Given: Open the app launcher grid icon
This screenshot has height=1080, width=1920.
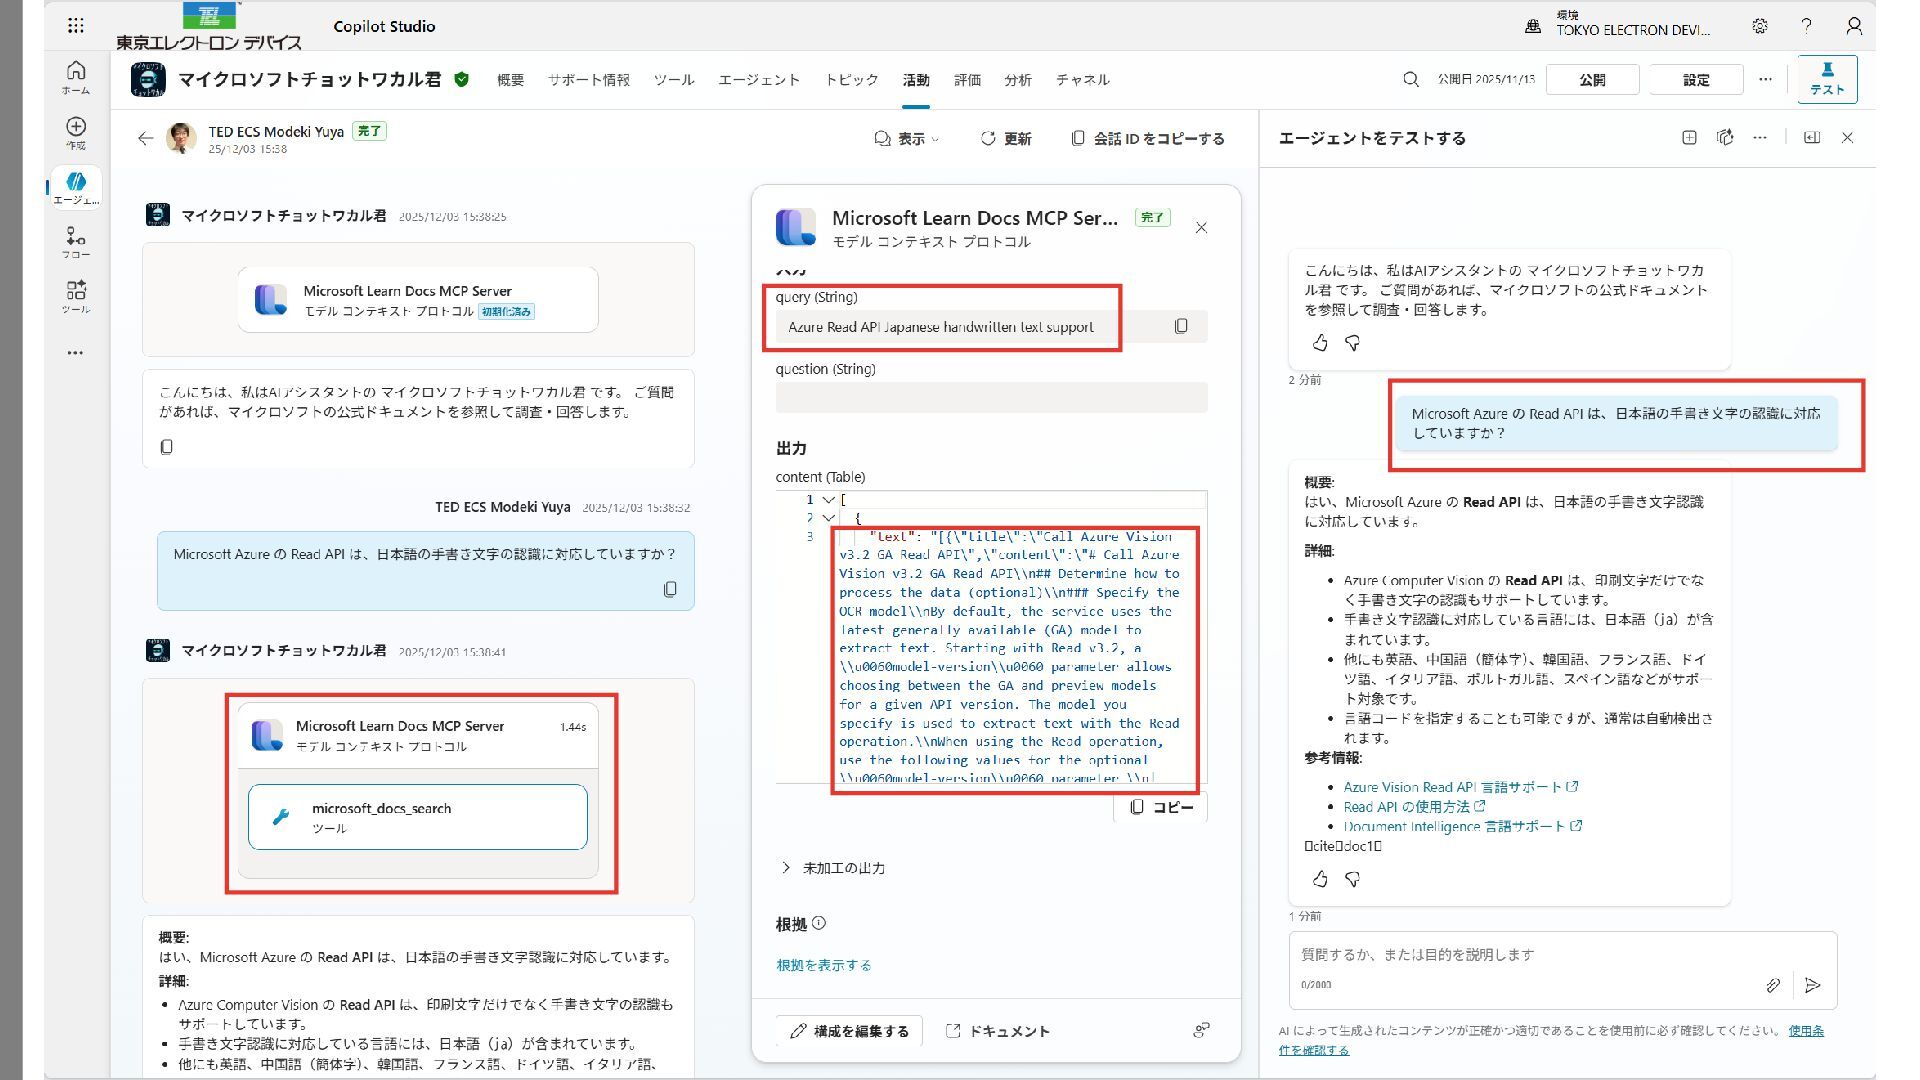Looking at the screenshot, I should coord(76,26).
